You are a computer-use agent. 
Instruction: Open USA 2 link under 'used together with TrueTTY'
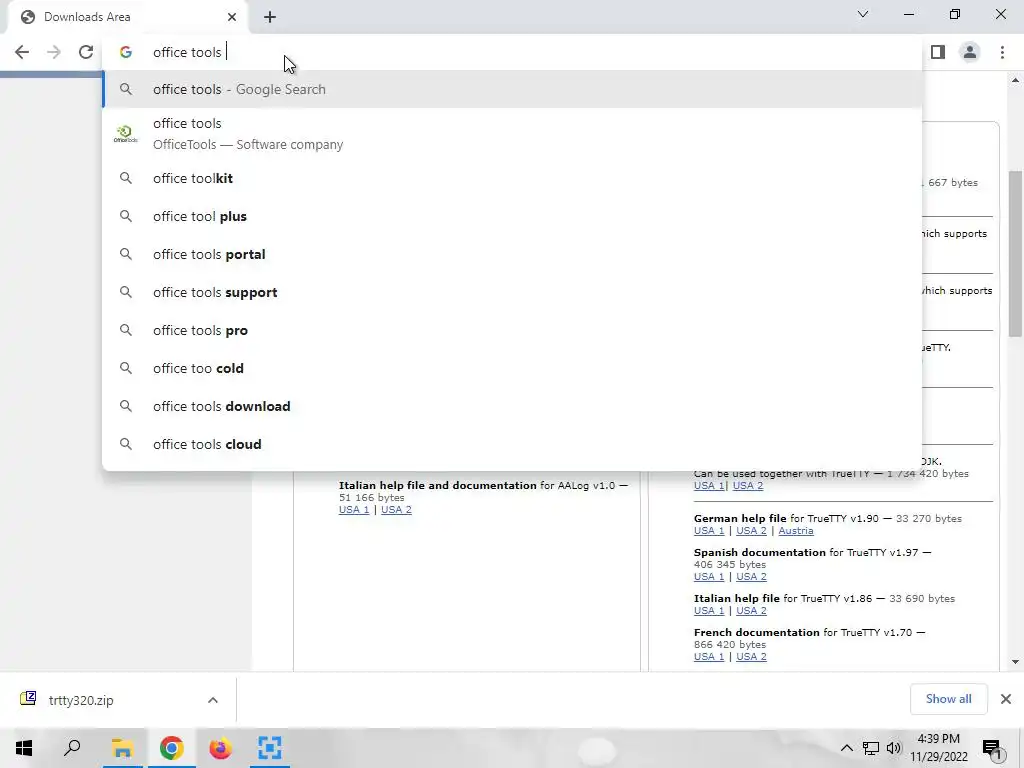(x=748, y=485)
